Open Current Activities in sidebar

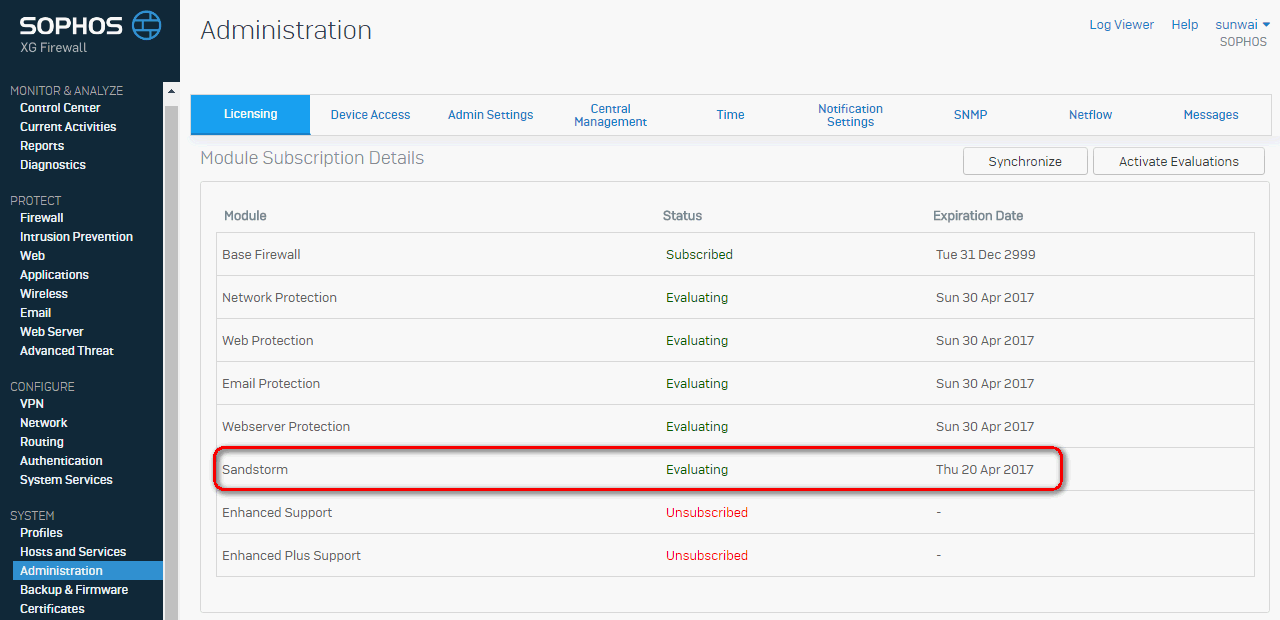(x=68, y=127)
